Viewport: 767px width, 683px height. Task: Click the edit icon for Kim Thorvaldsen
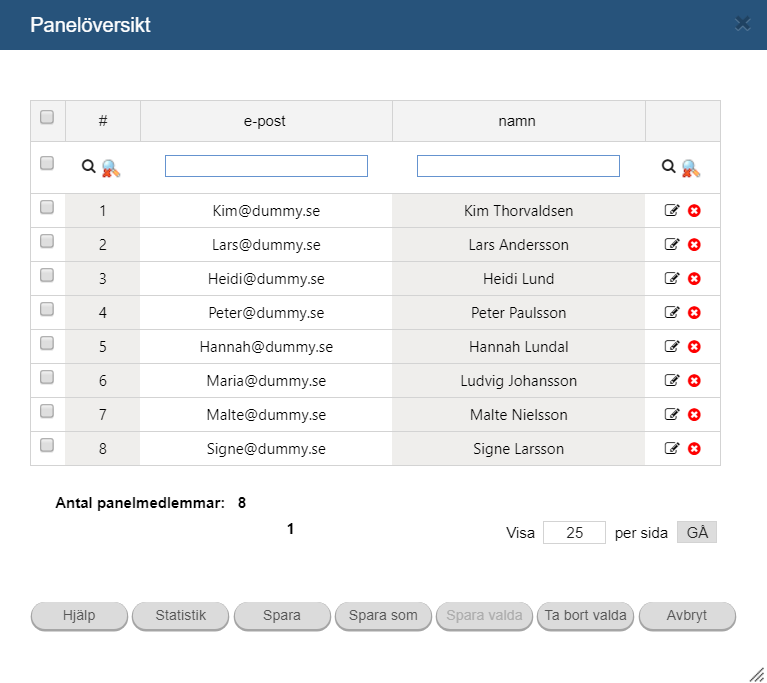672,210
